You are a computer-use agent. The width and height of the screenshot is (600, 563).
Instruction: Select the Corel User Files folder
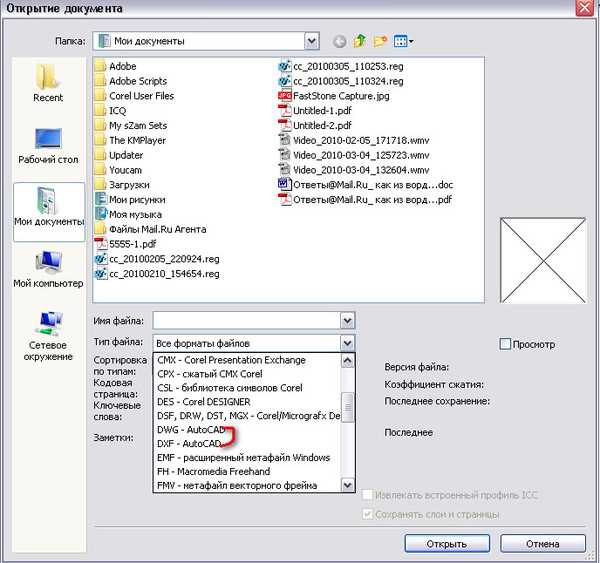click(134, 96)
